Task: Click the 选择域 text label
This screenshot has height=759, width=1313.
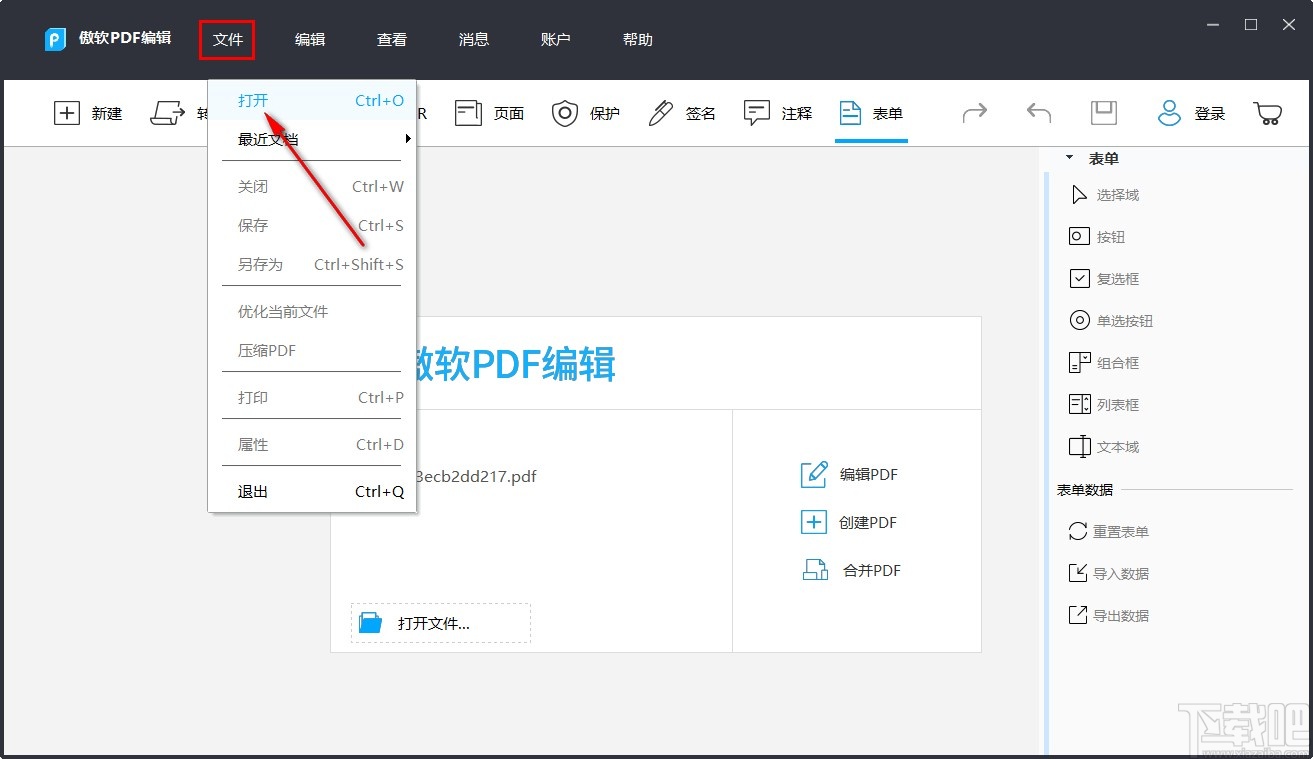Action: (x=1118, y=196)
